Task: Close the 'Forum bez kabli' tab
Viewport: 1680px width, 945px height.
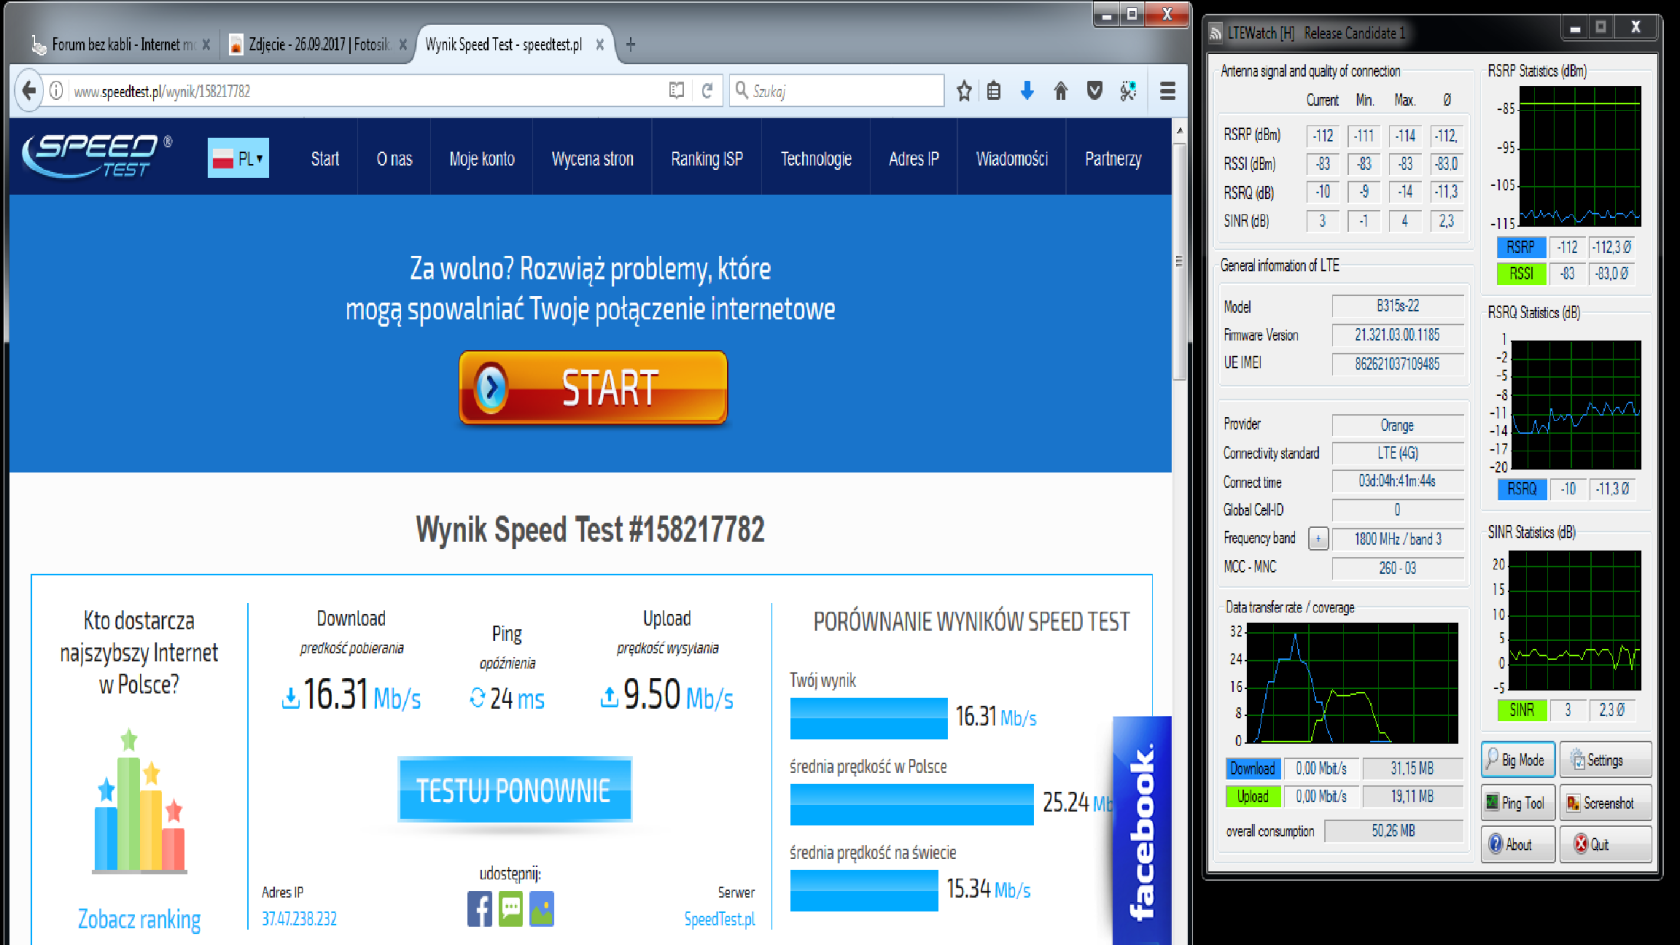Action: (x=206, y=44)
